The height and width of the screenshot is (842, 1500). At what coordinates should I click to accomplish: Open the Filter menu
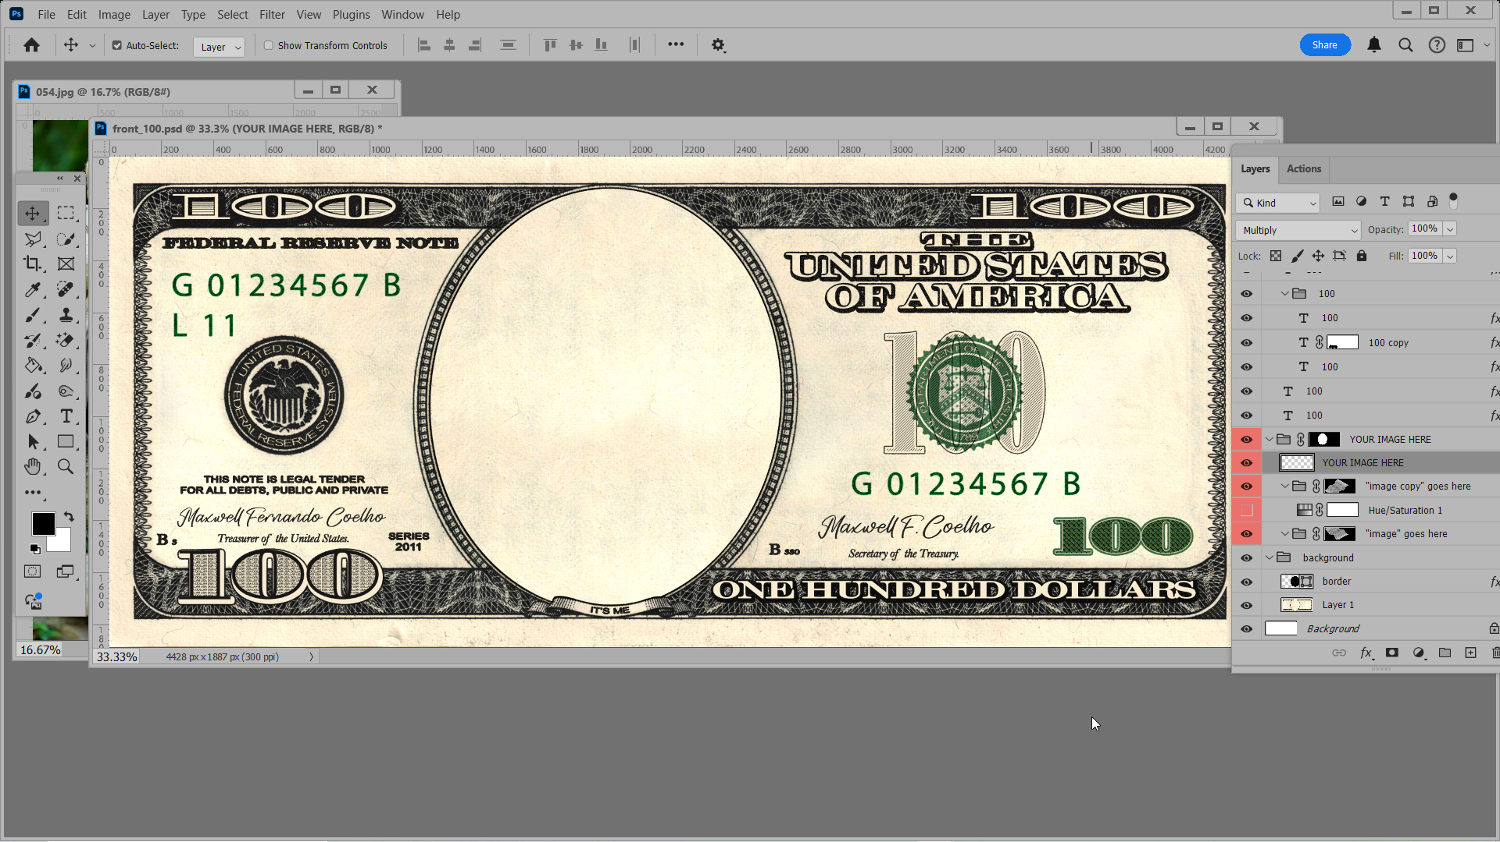tap(272, 15)
